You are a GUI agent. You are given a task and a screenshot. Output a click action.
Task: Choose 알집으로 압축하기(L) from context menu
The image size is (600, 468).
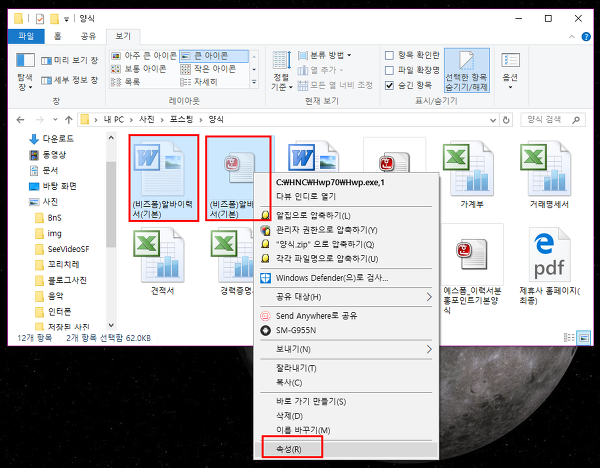346,215
